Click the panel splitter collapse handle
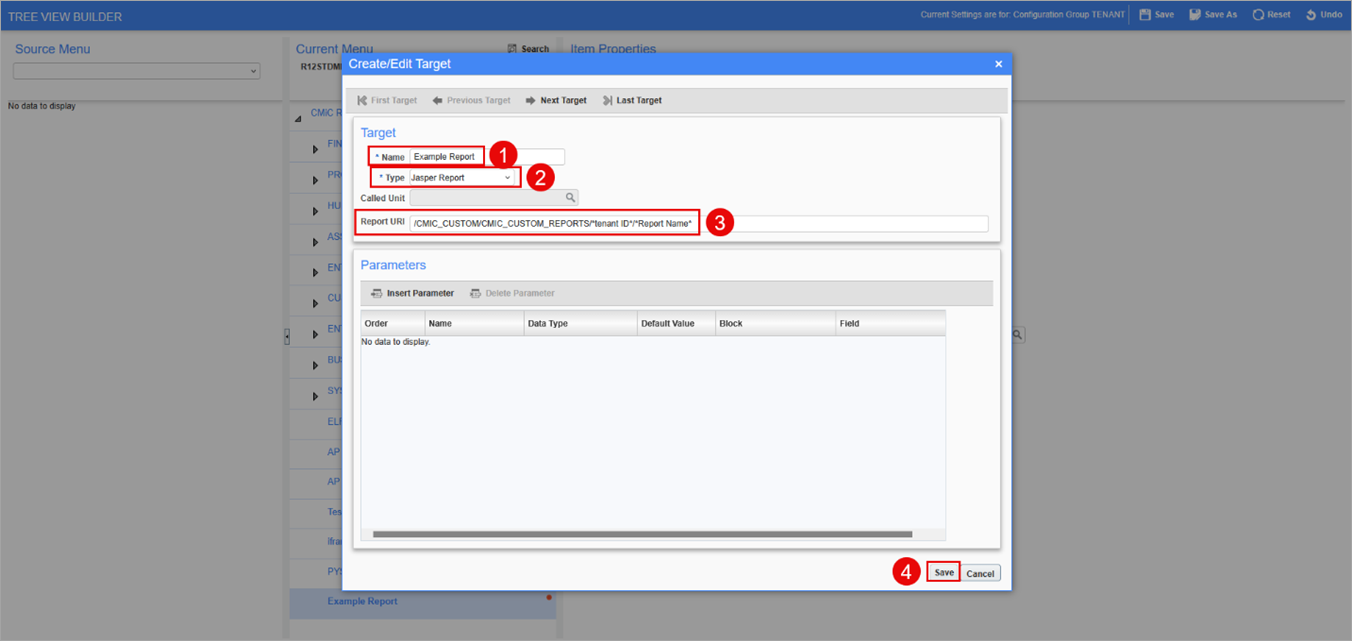The image size is (1352, 641). 287,337
